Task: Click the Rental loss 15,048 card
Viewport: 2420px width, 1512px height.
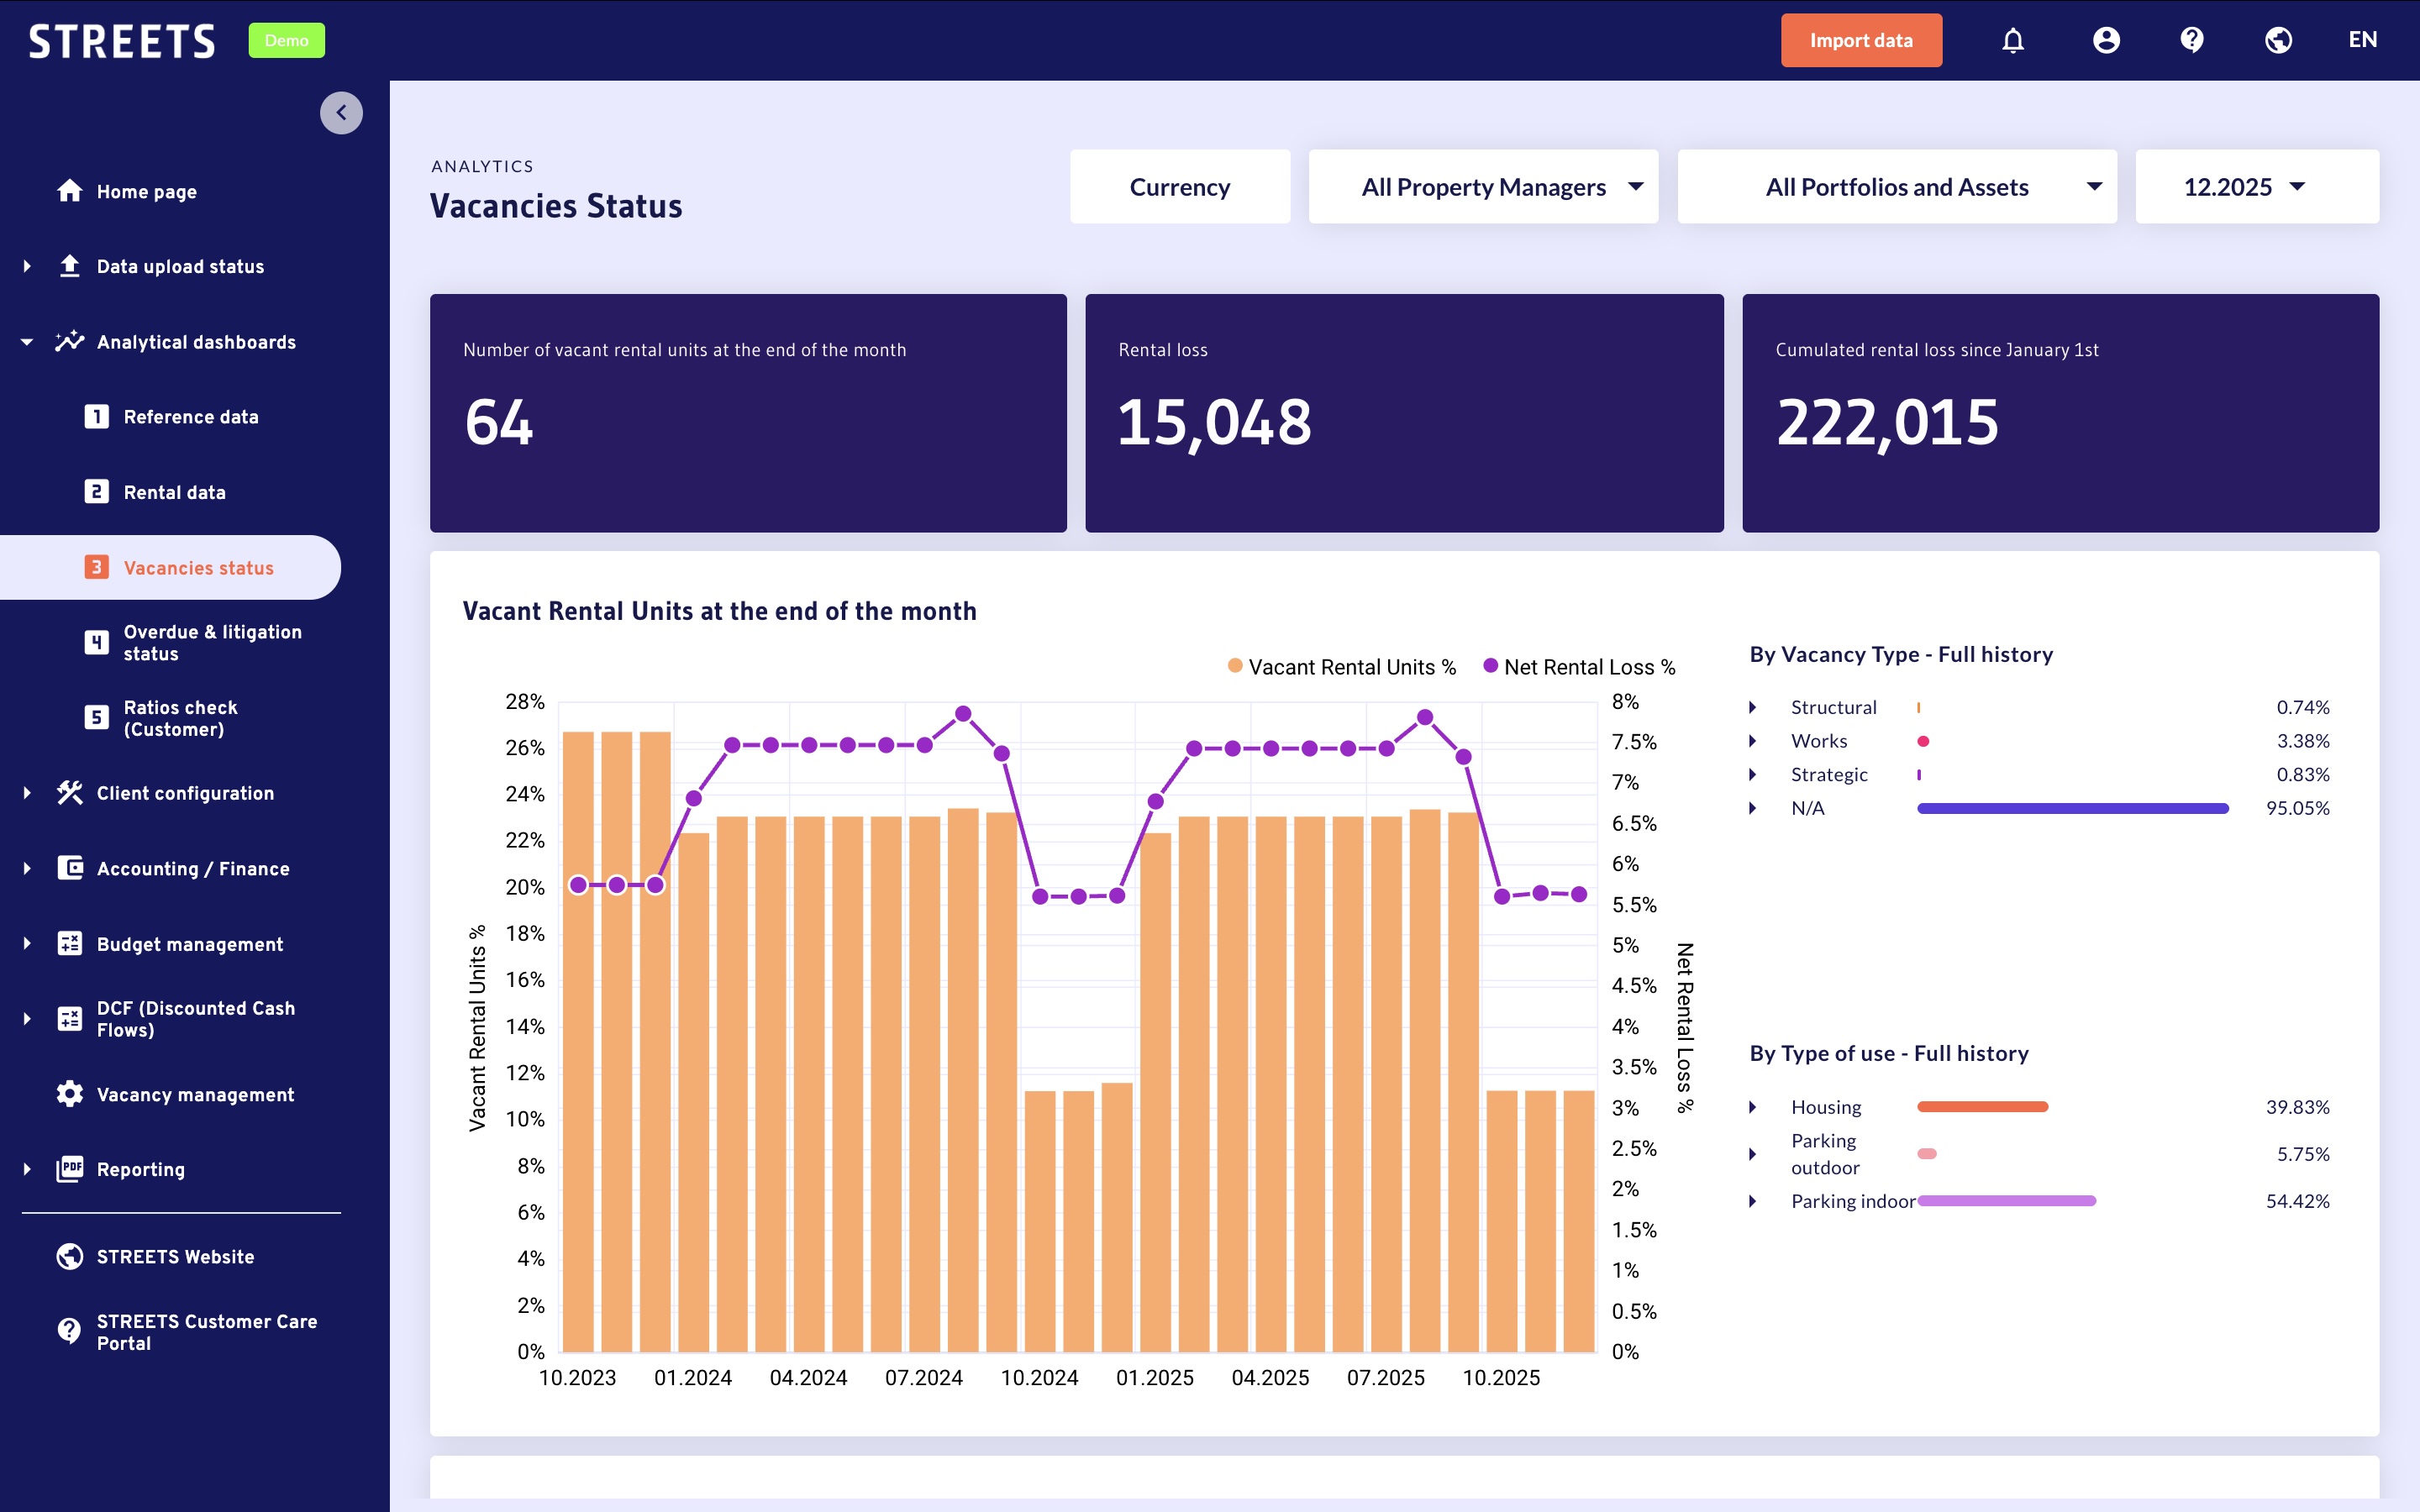Action: click(x=1404, y=413)
